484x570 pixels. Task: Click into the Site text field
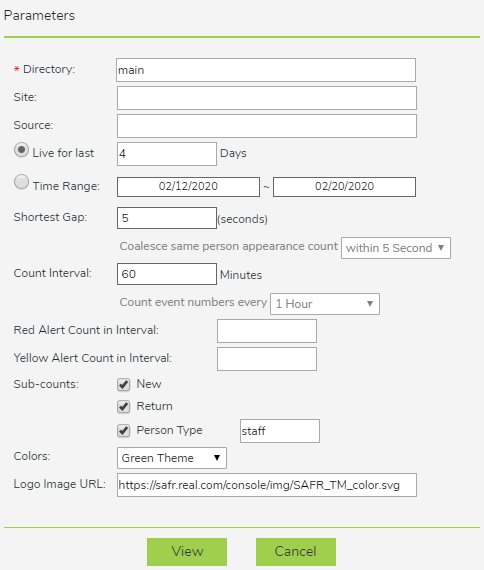(x=267, y=98)
